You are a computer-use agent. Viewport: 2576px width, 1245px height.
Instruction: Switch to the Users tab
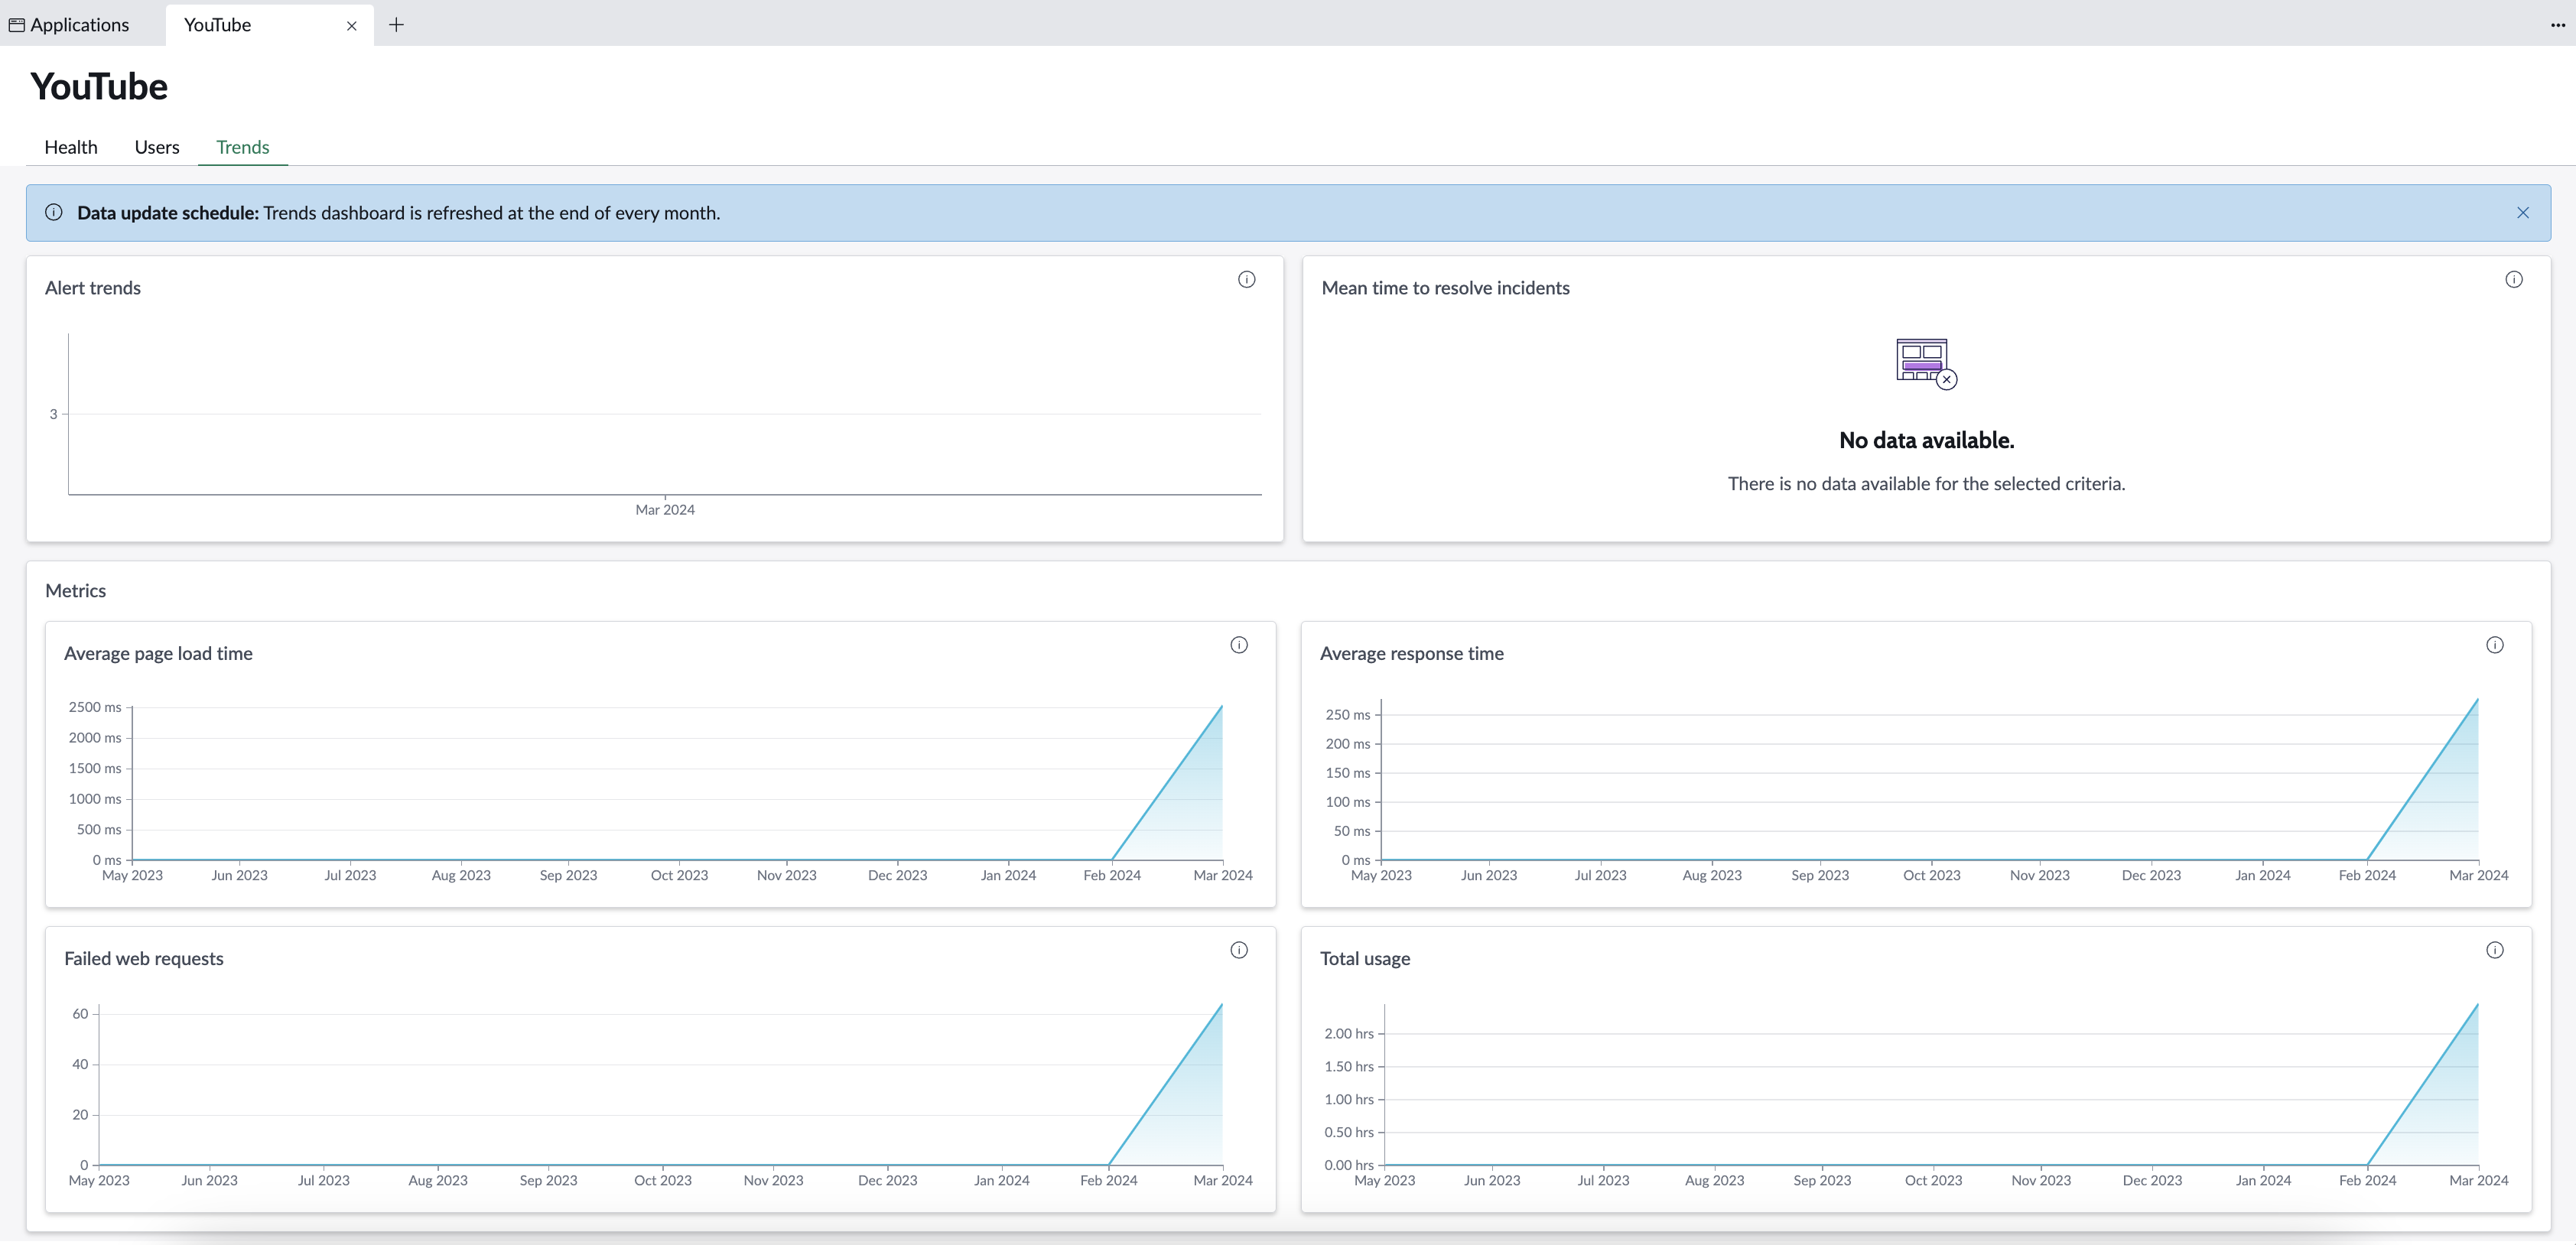[157, 147]
